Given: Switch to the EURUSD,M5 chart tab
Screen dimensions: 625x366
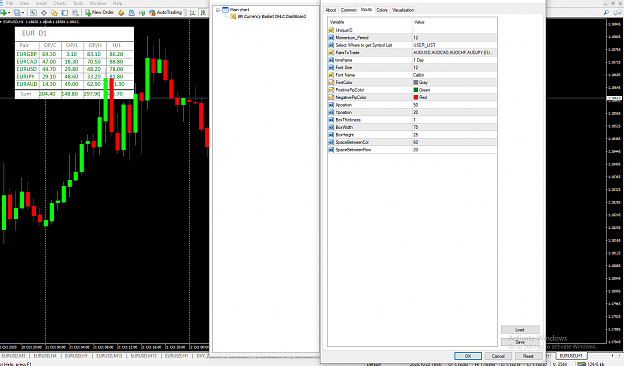Looking at the screenshot, I should point(14,356).
